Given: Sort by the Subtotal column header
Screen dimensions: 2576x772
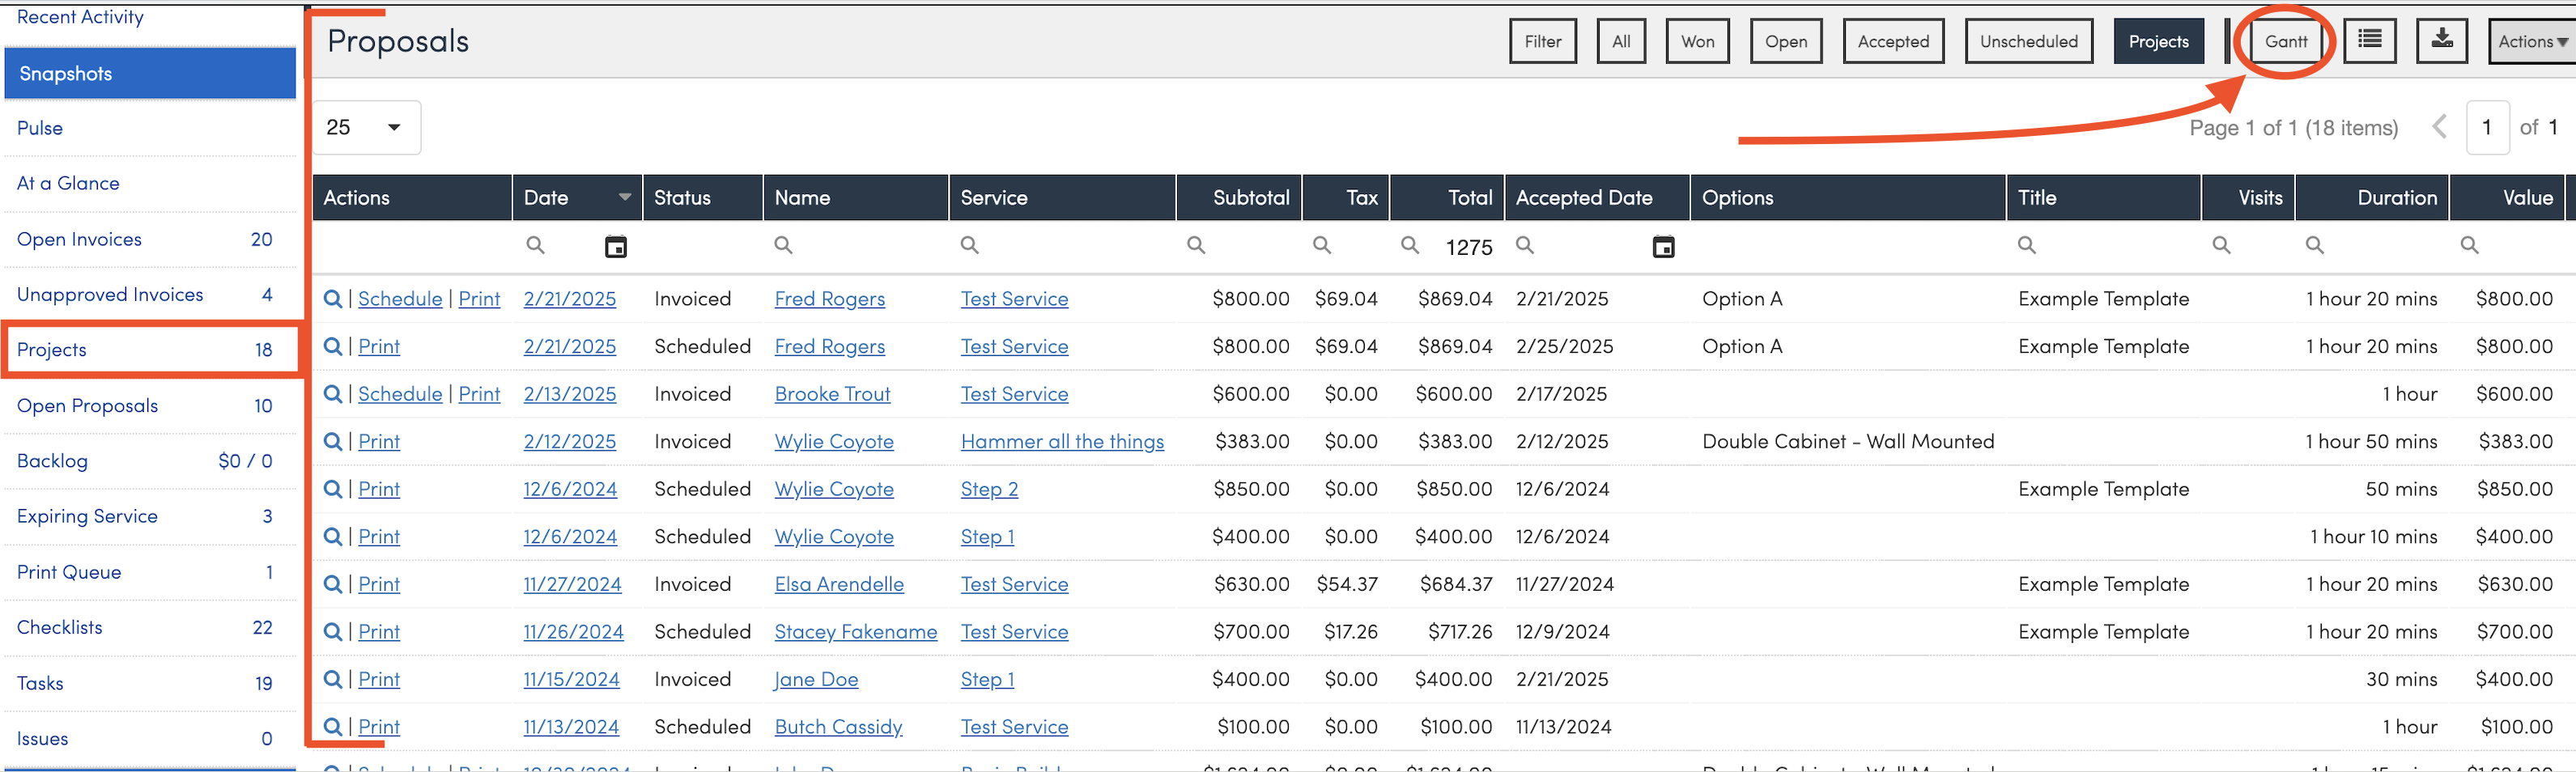Looking at the screenshot, I should 1239,197.
